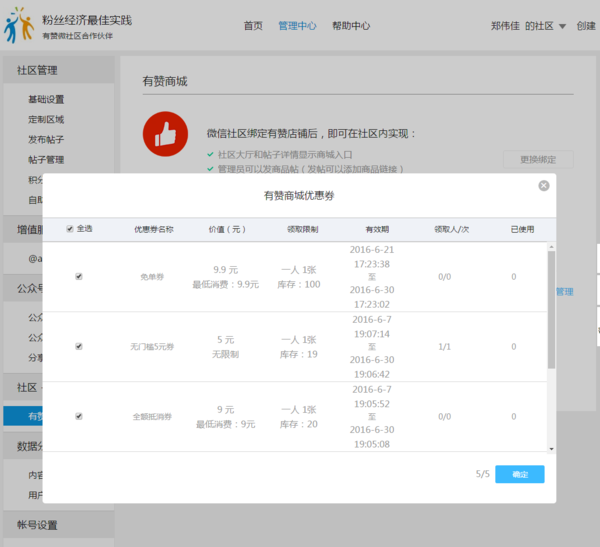This screenshot has width=600, height=547.
Task: Click the 创建 link in header
Action: pyautogui.click(x=586, y=26)
